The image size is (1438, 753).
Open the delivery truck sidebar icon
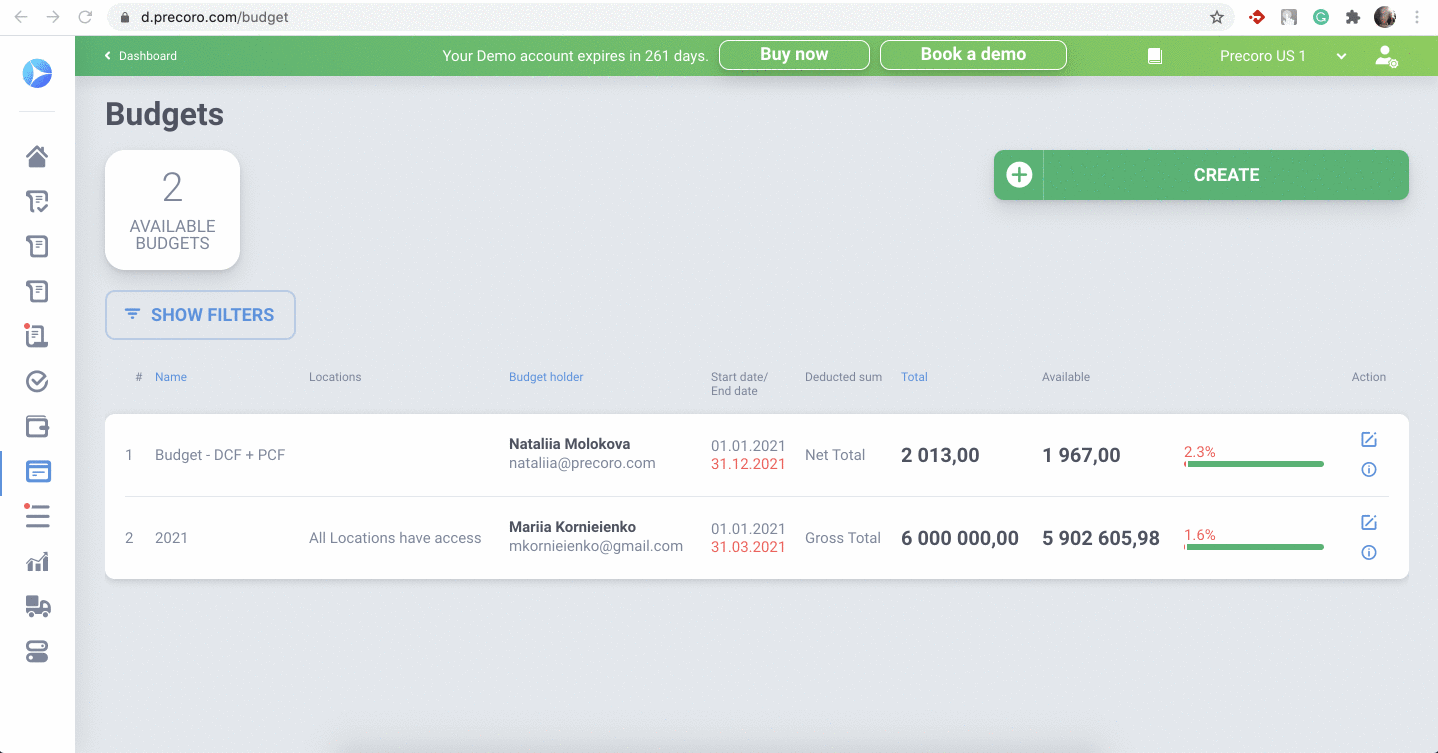[37, 606]
